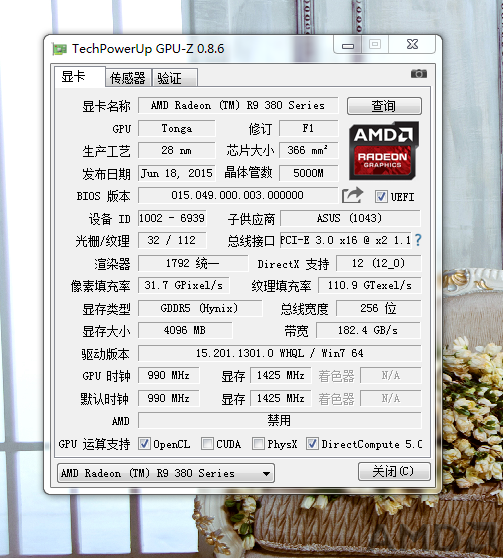Switch to the 显卡 tab
The image size is (503, 558).
click(80, 76)
